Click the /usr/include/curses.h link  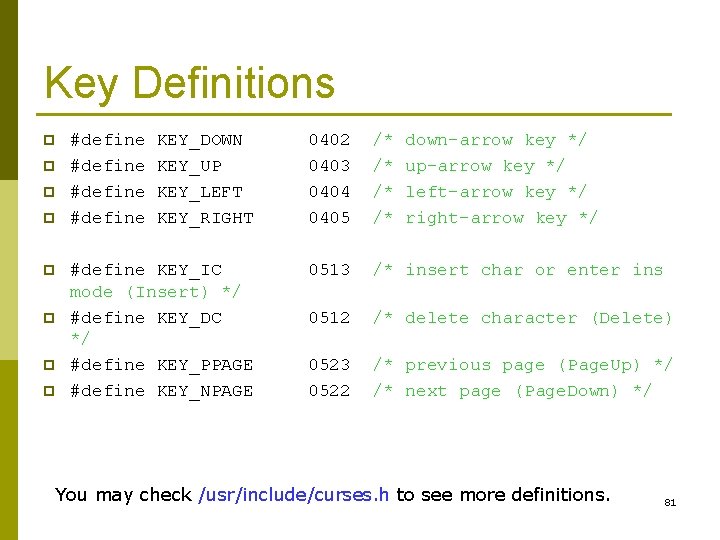(293, 495)
